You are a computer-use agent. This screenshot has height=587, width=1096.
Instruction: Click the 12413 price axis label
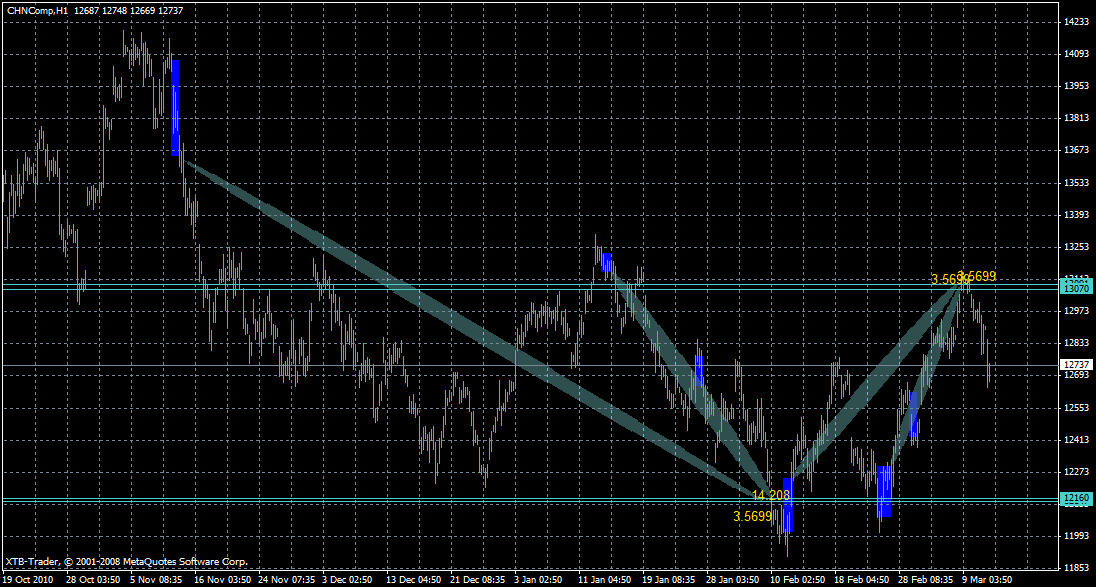1076,439
